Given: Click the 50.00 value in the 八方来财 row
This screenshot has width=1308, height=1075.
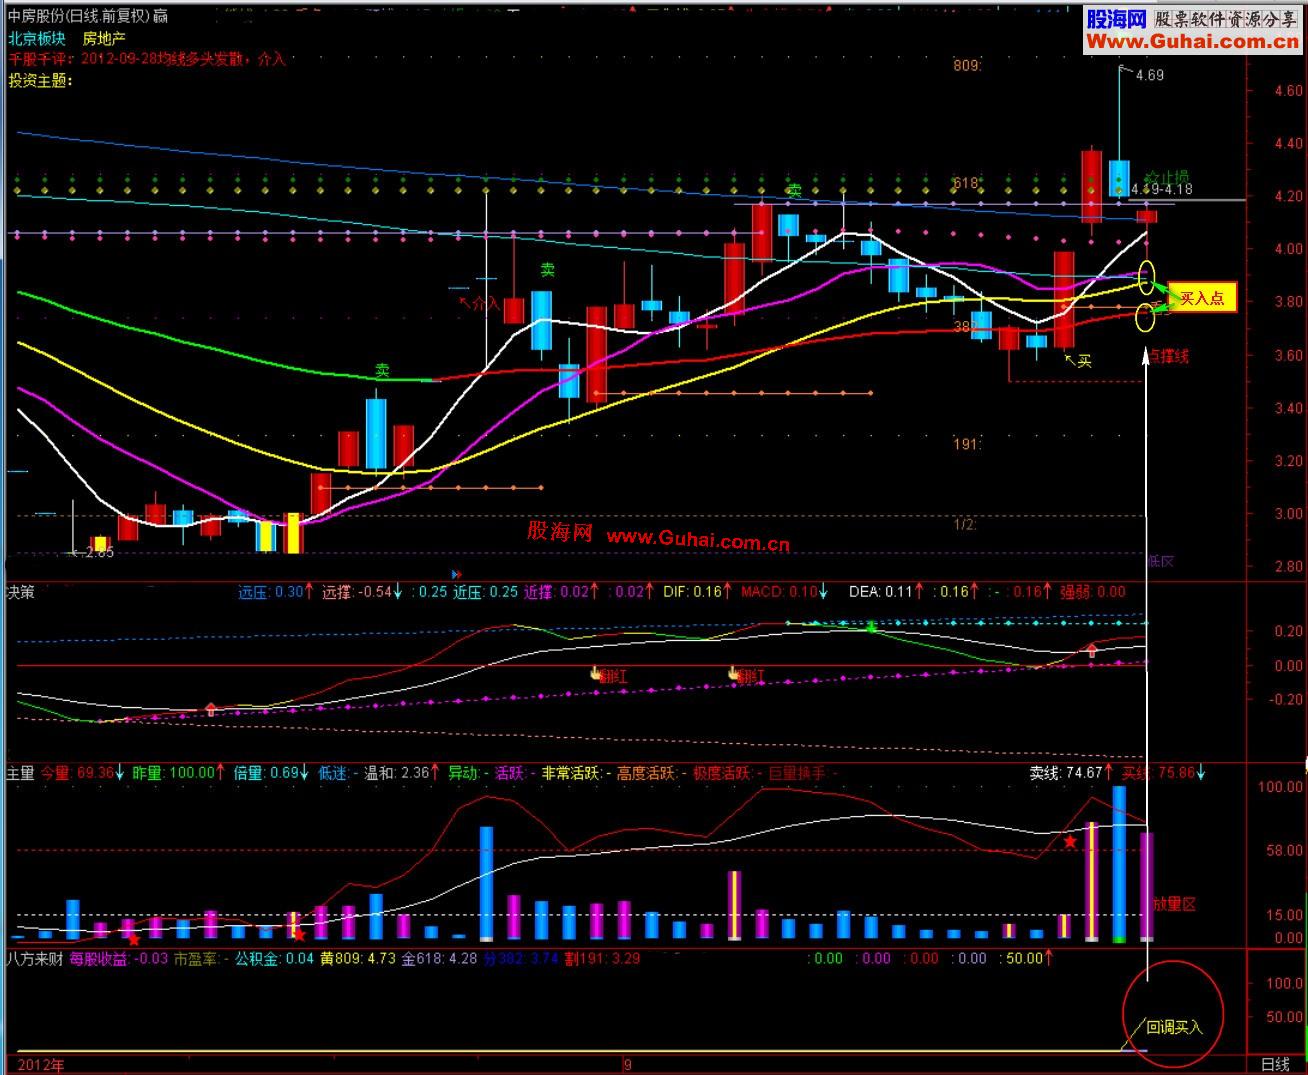Looking at the screenshot, I should 1022,958.
